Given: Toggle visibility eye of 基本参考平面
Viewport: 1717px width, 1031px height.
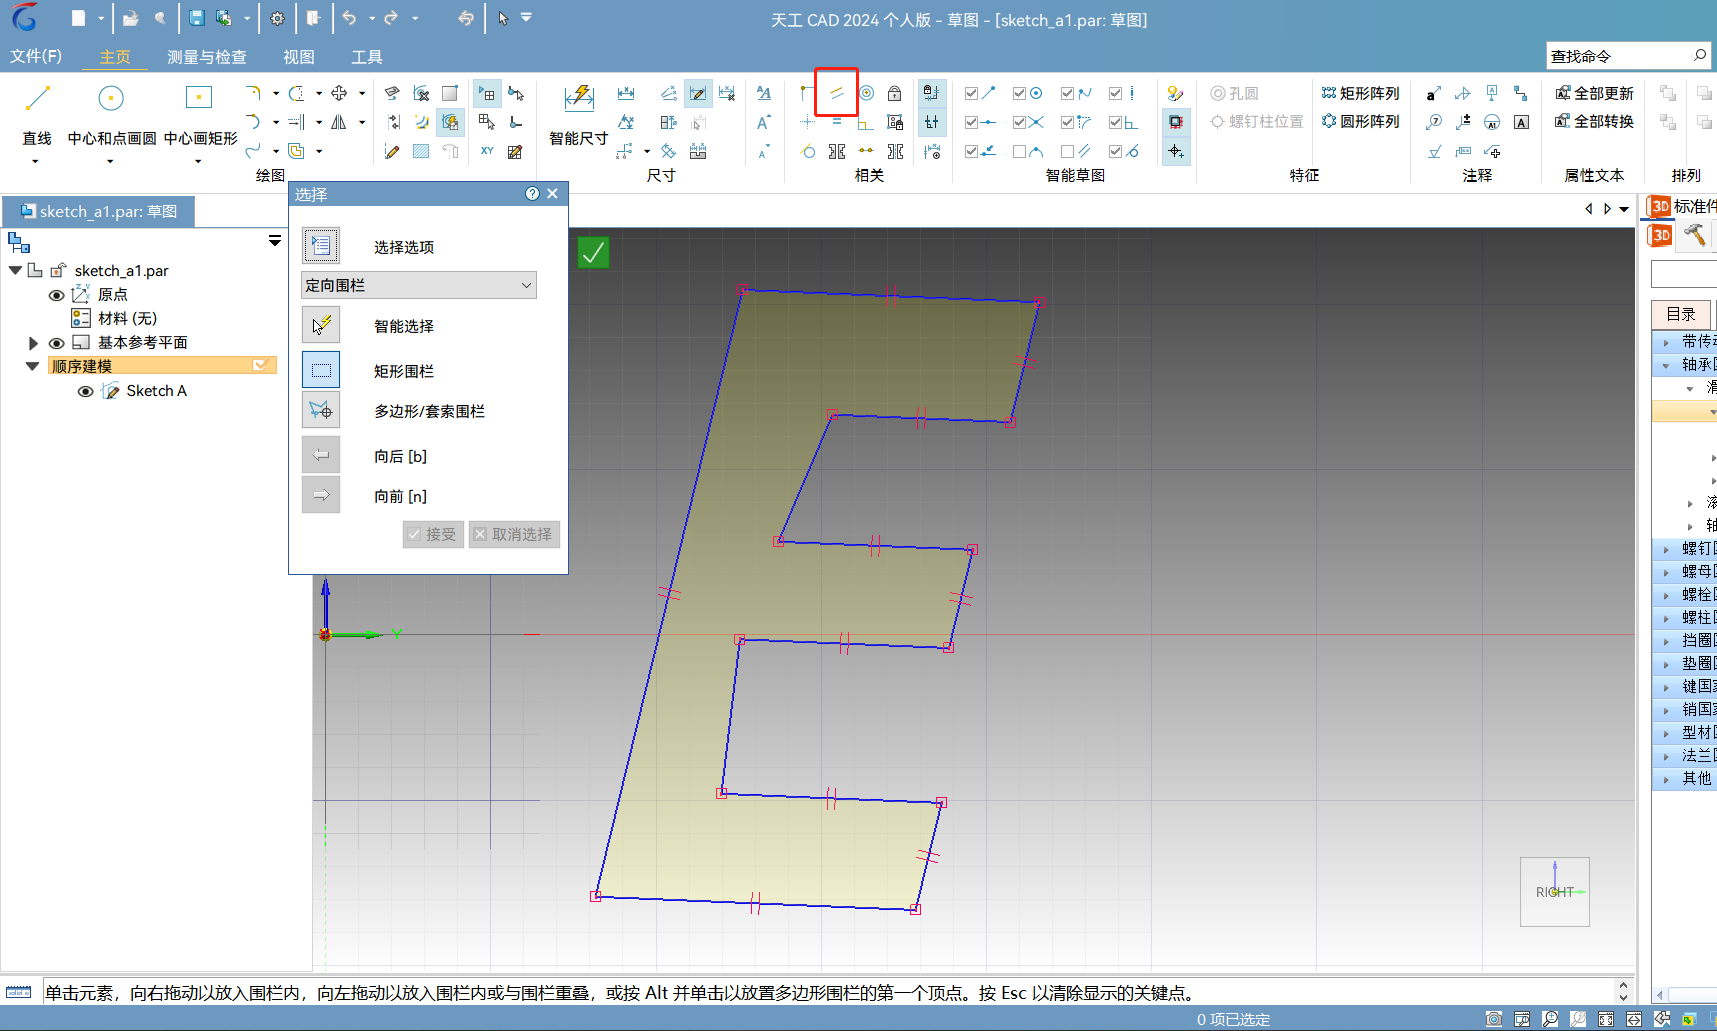Looking at the screenshot, I should 57,343.
